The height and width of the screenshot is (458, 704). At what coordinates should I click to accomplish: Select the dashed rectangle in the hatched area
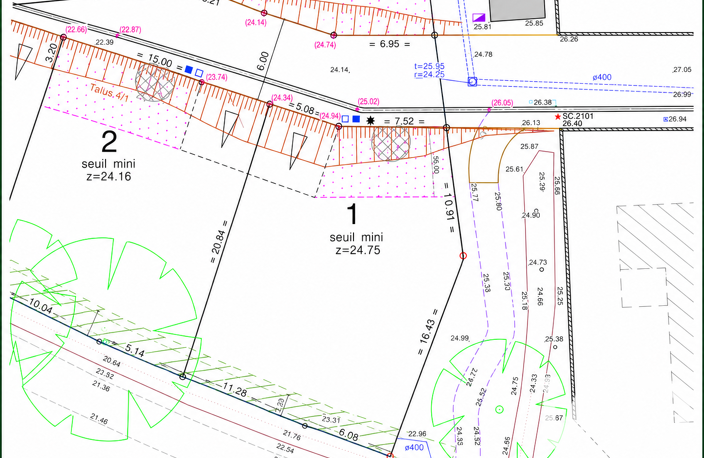point(644,288)
